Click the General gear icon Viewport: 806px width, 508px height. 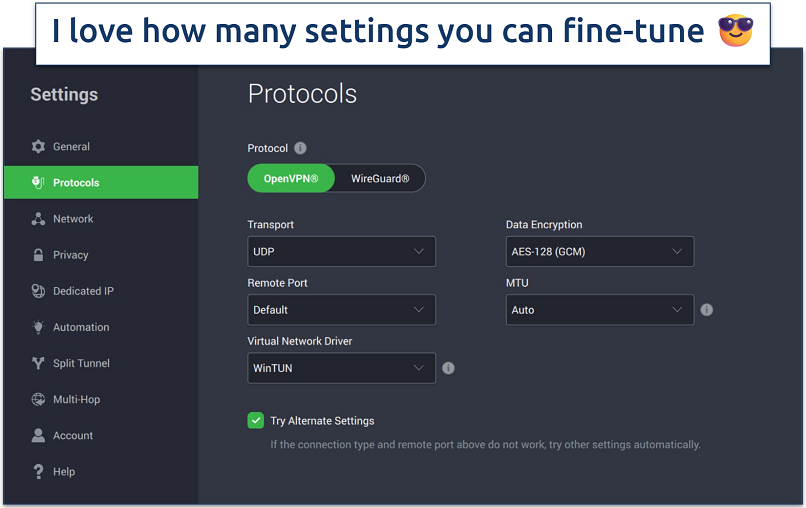coord(38,147)
